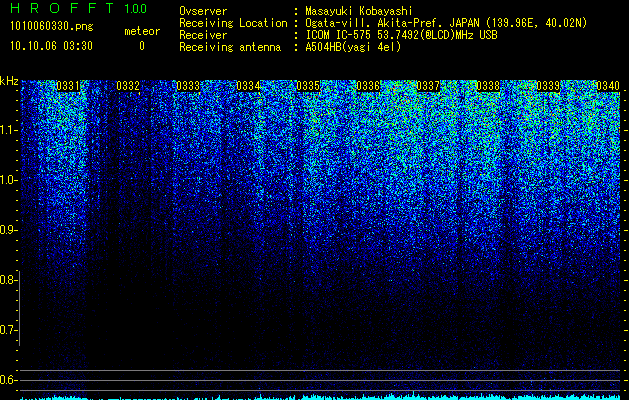Click the meteor count value 0

coord(142,46)
